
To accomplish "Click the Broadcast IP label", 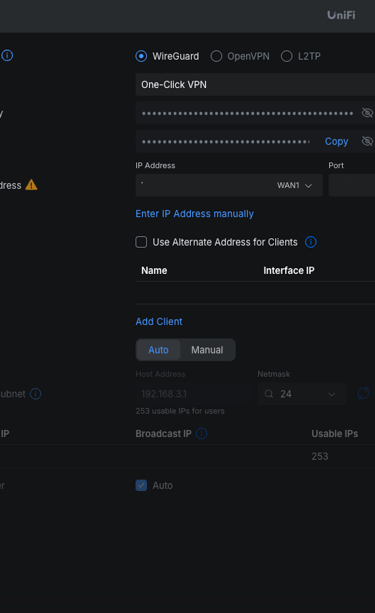I will (x=163, y=434).
